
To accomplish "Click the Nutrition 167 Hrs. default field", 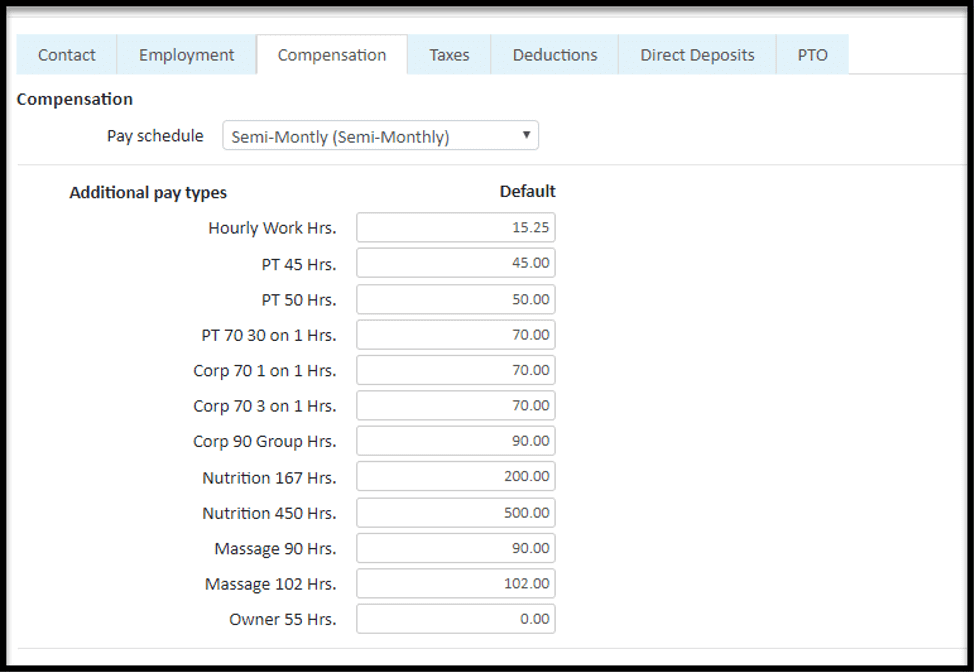I will coord(455,476).
